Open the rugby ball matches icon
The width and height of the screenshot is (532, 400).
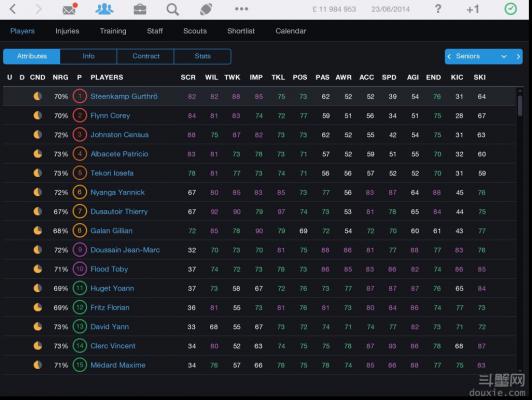click(x=206, y=9)
